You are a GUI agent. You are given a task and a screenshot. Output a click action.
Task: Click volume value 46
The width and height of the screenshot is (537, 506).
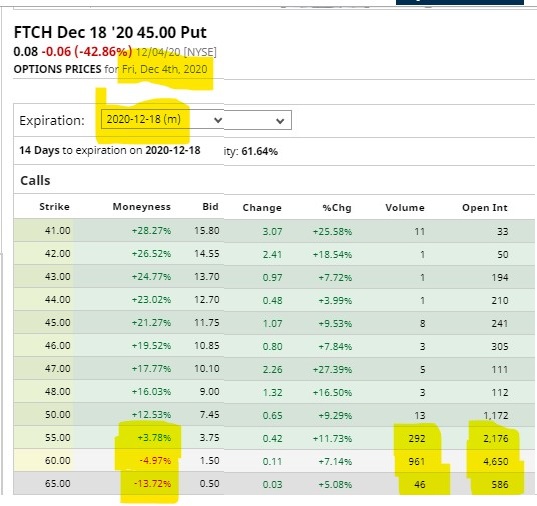pos(420,484)
